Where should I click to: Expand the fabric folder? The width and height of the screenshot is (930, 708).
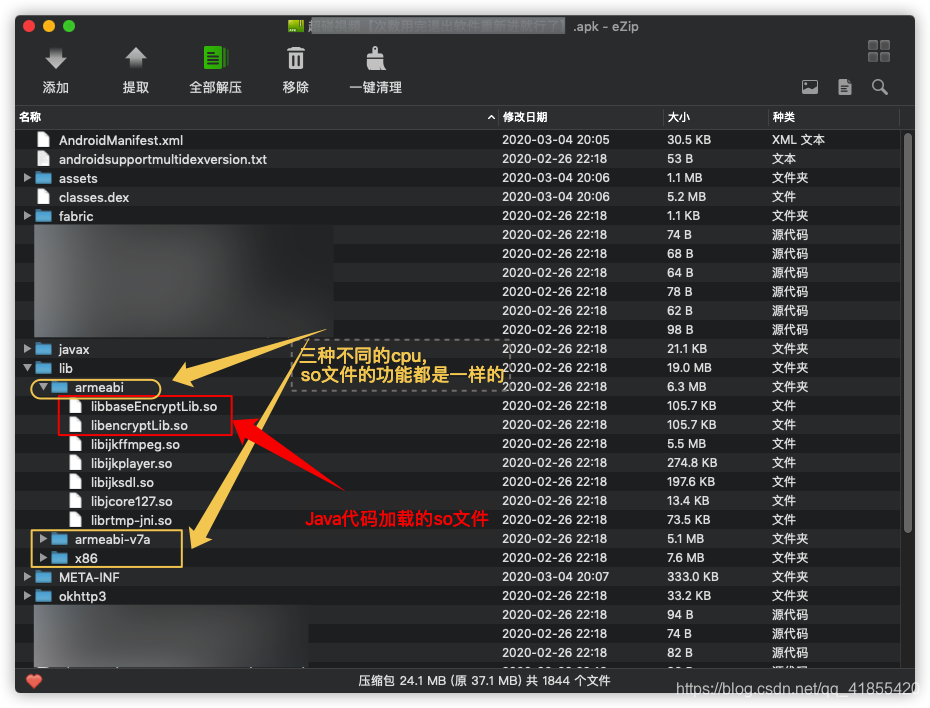[27, 215]
